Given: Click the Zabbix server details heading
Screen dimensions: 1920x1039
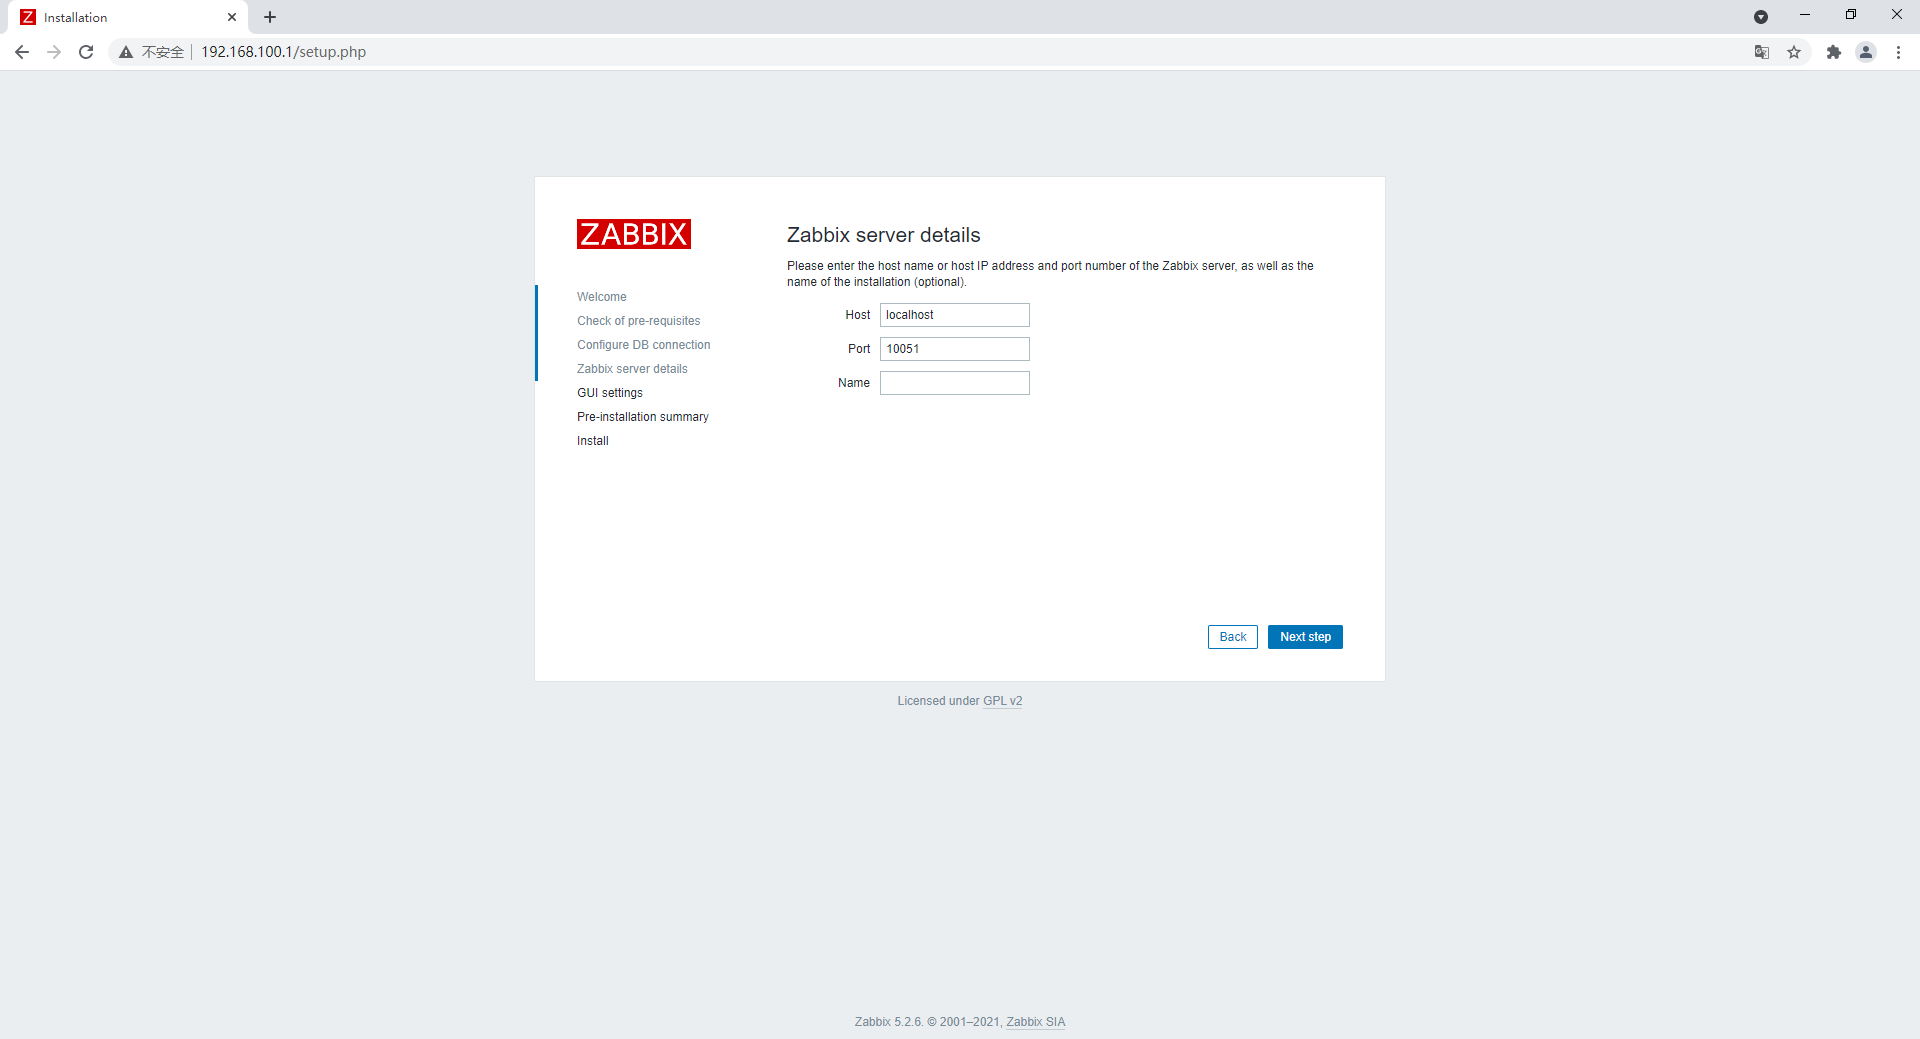Looking at the screenshot, I should coord(884,235).
